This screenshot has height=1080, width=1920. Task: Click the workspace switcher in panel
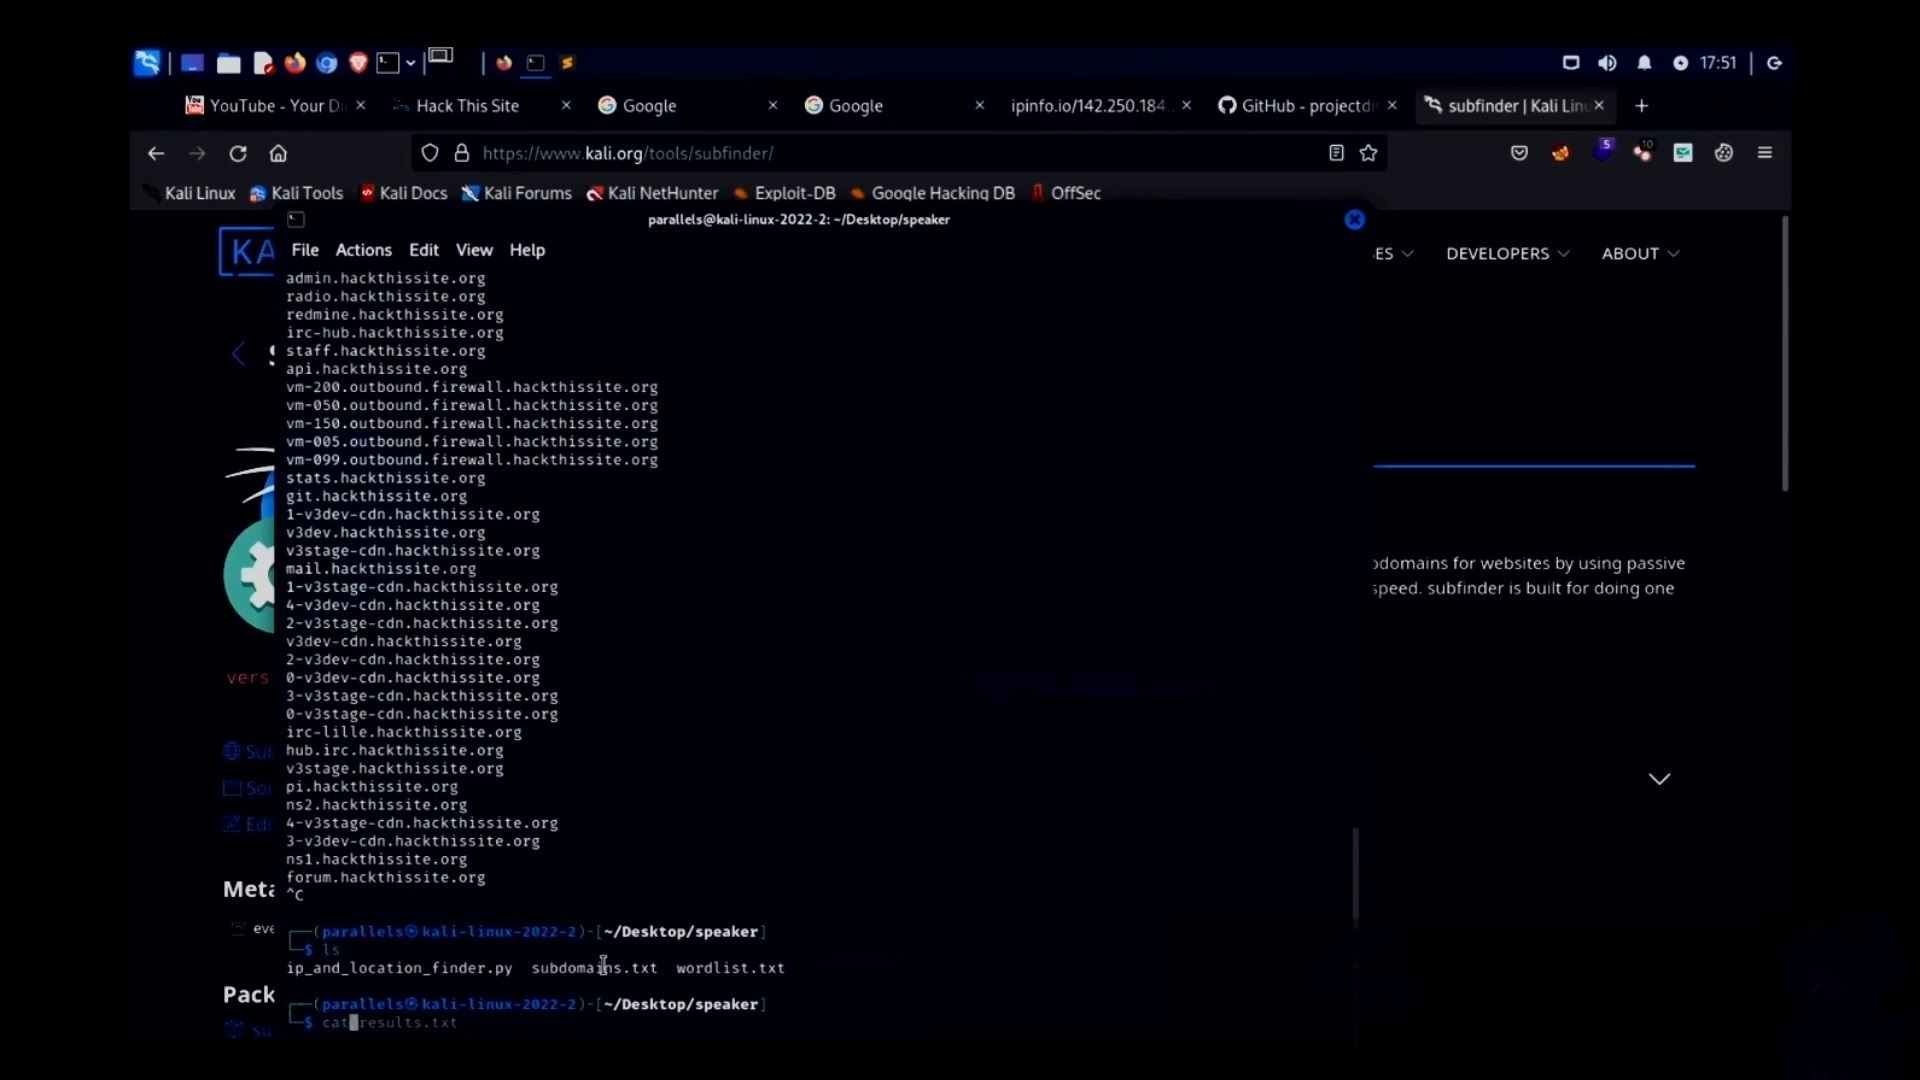[441, 58]
